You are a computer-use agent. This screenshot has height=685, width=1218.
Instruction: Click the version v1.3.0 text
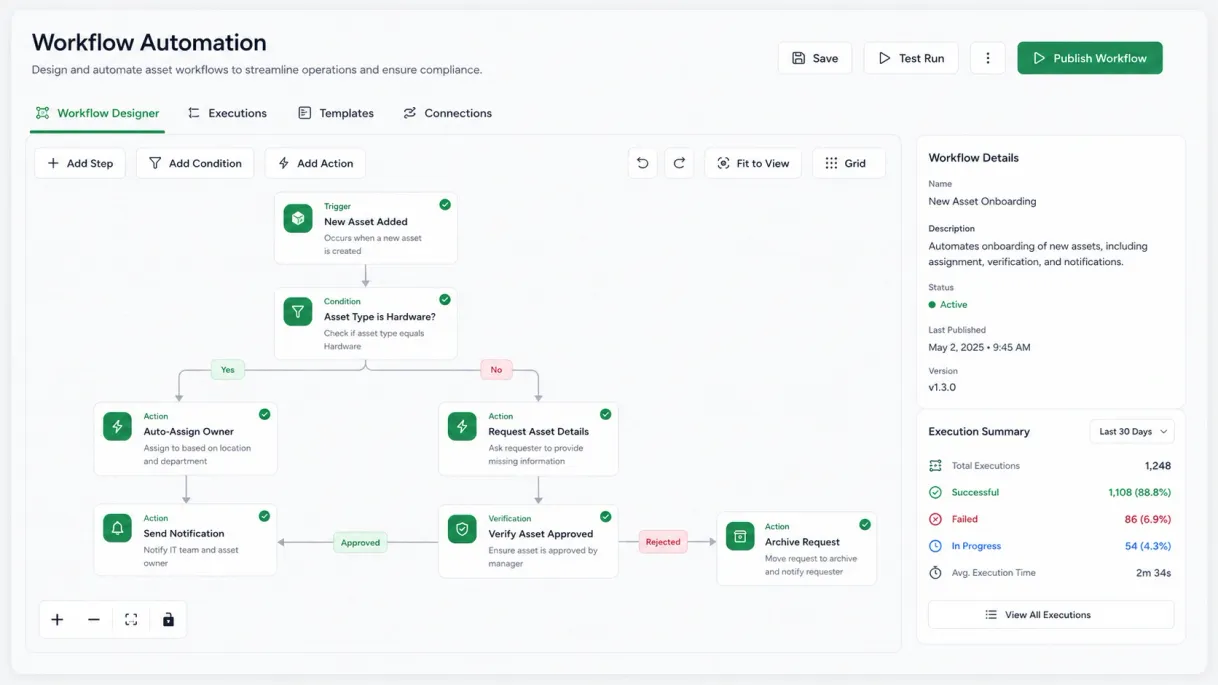click(x=942, y=387)
